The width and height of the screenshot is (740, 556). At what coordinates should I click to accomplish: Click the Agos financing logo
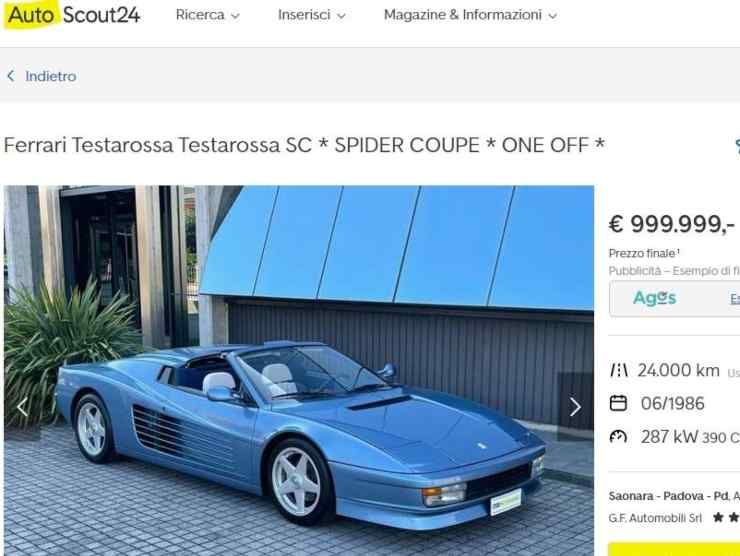[655, 298]
